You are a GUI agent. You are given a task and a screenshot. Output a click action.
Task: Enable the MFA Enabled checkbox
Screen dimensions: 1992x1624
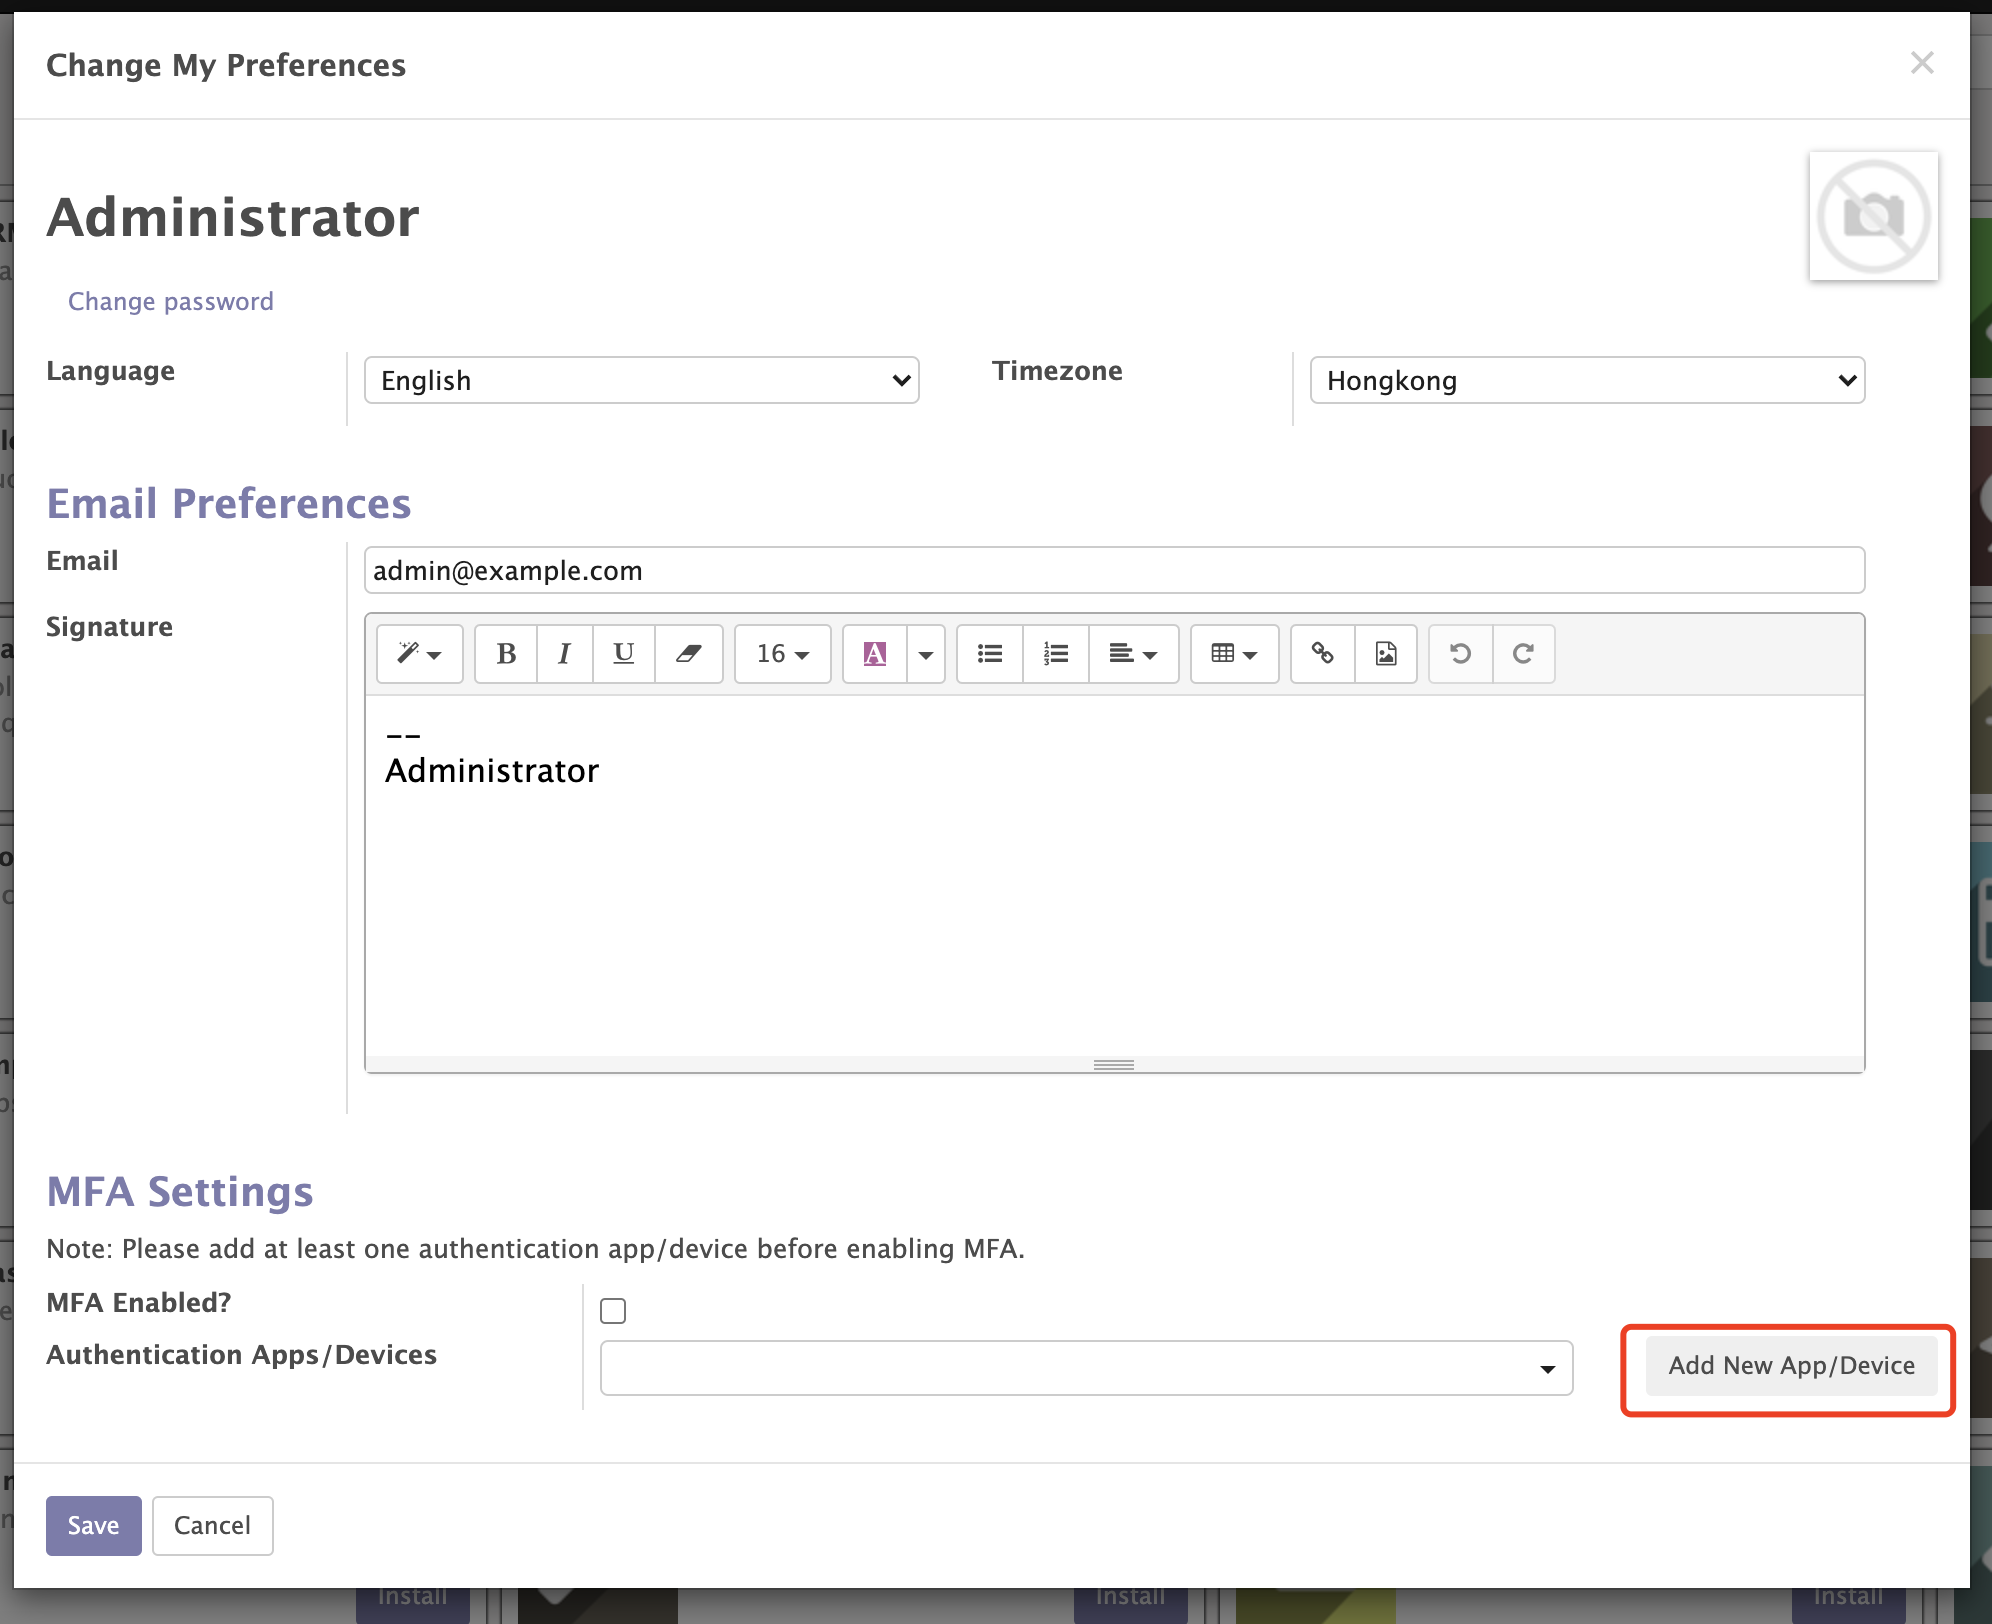point(612,1310)
